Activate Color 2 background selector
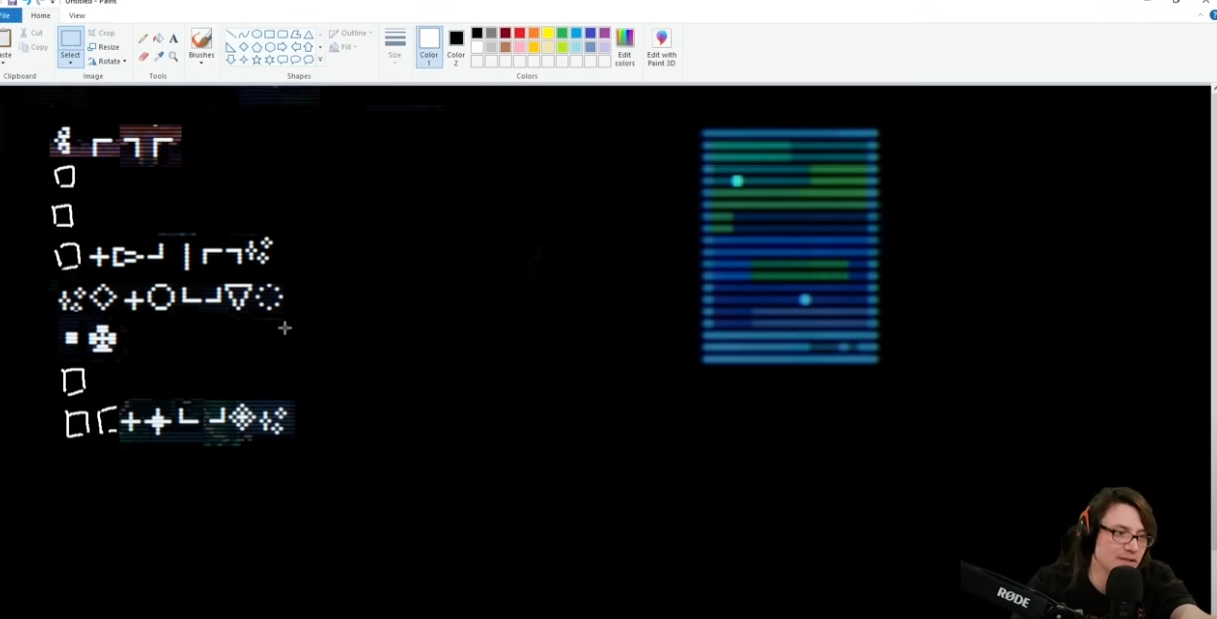The image size is (1217, 619). pos(456,46)
